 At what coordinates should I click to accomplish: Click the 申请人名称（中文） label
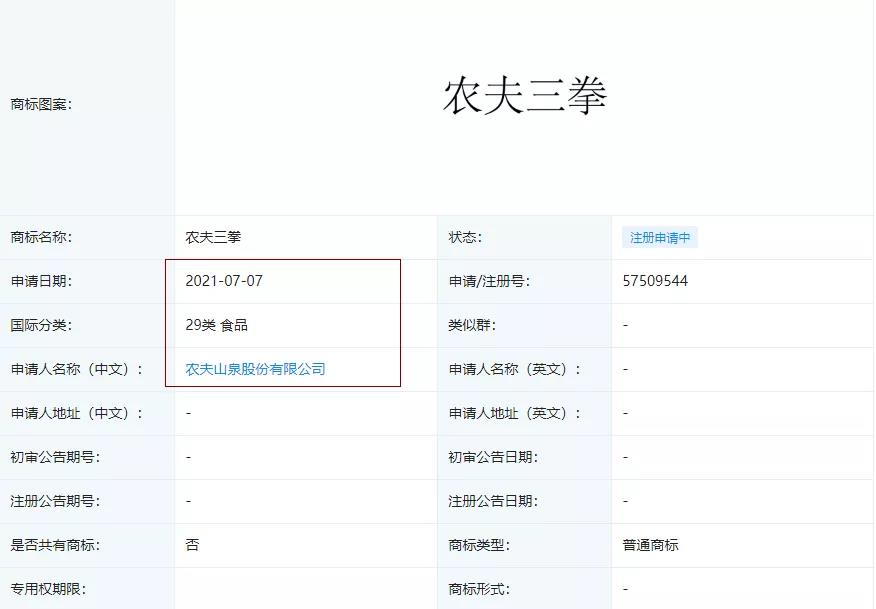coord(77,369)
